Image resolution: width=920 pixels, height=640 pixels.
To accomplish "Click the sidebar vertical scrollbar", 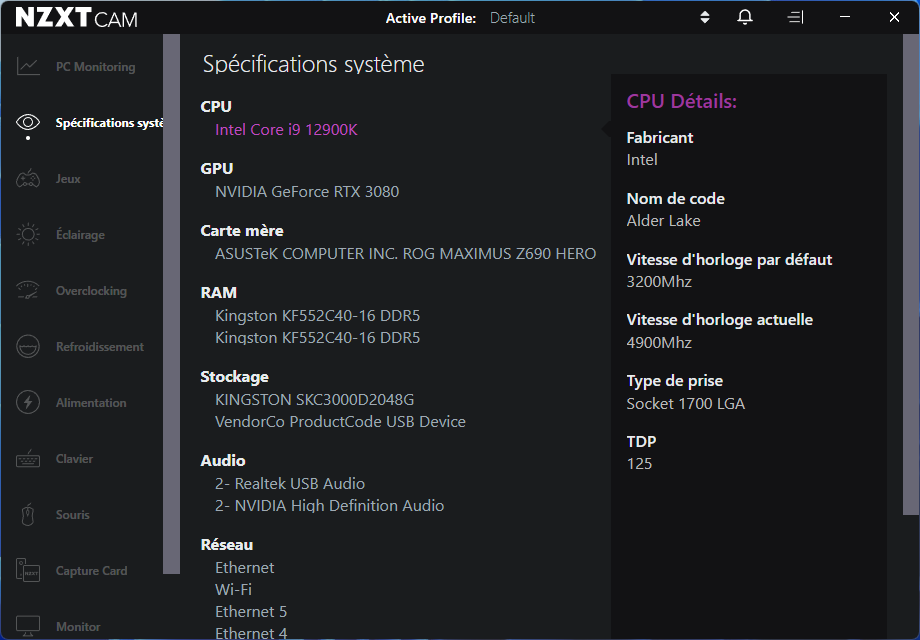I will tap(171, 304).
